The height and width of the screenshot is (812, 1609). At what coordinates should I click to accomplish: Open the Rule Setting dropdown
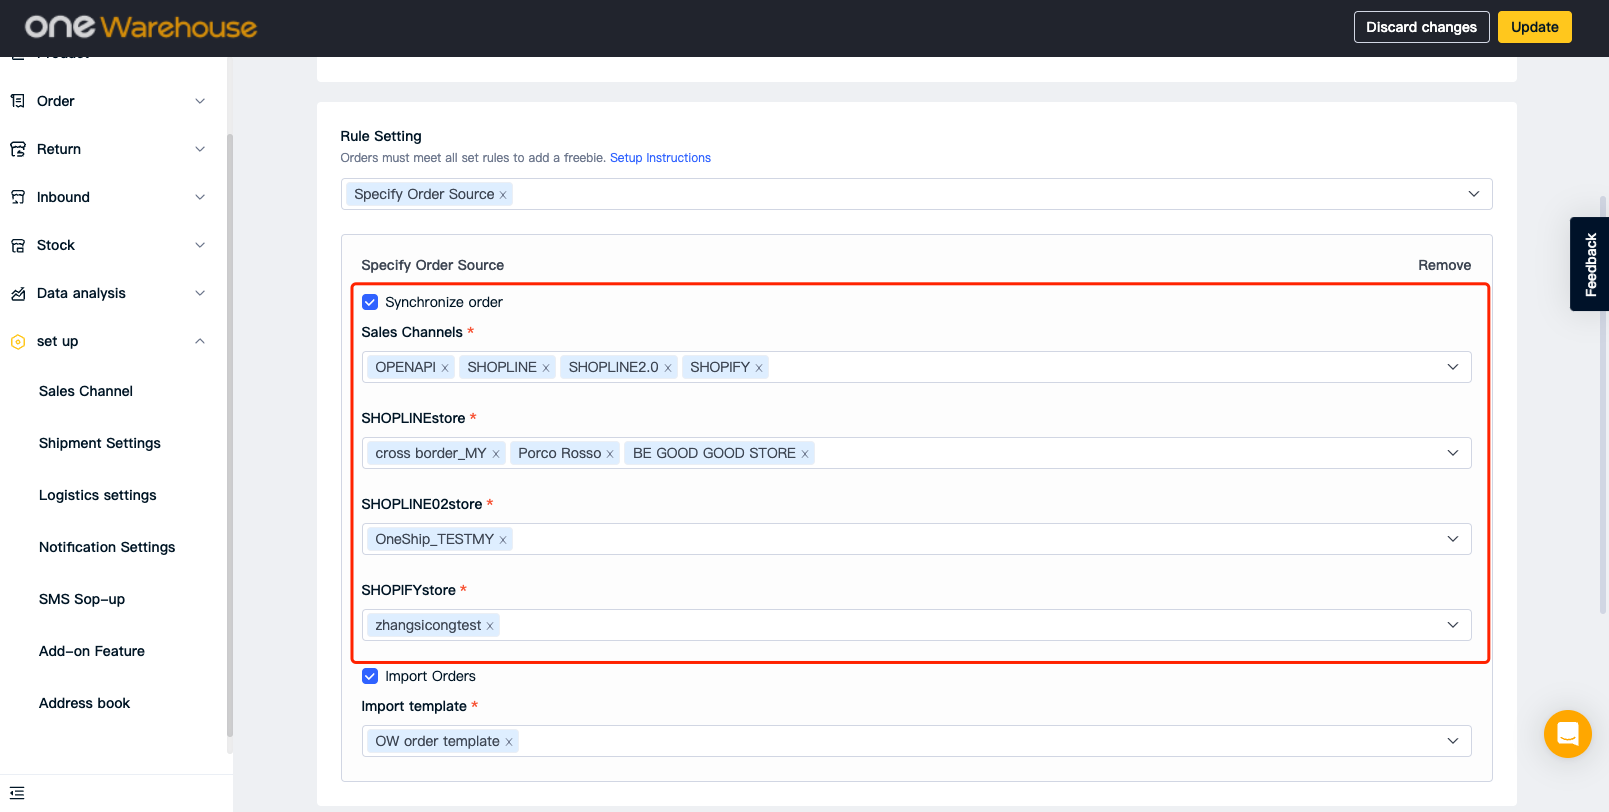pyautogui.click(x=916, y=194)
